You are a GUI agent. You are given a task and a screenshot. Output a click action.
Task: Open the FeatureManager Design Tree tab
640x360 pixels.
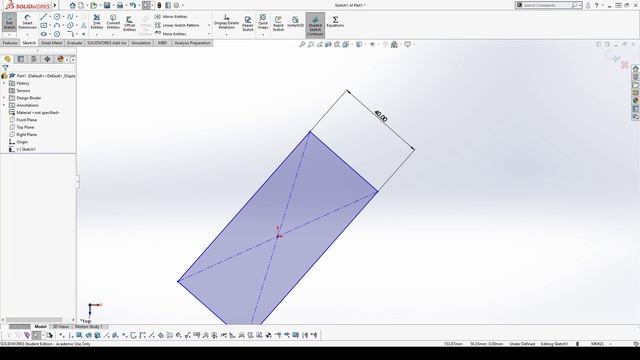tap(7, 59)
